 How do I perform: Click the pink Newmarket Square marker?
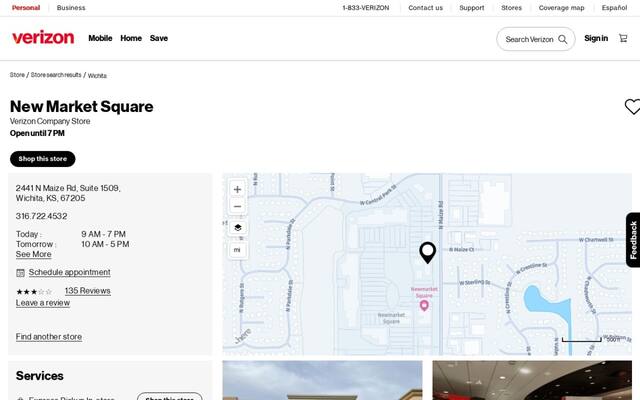tap(424, 305)
